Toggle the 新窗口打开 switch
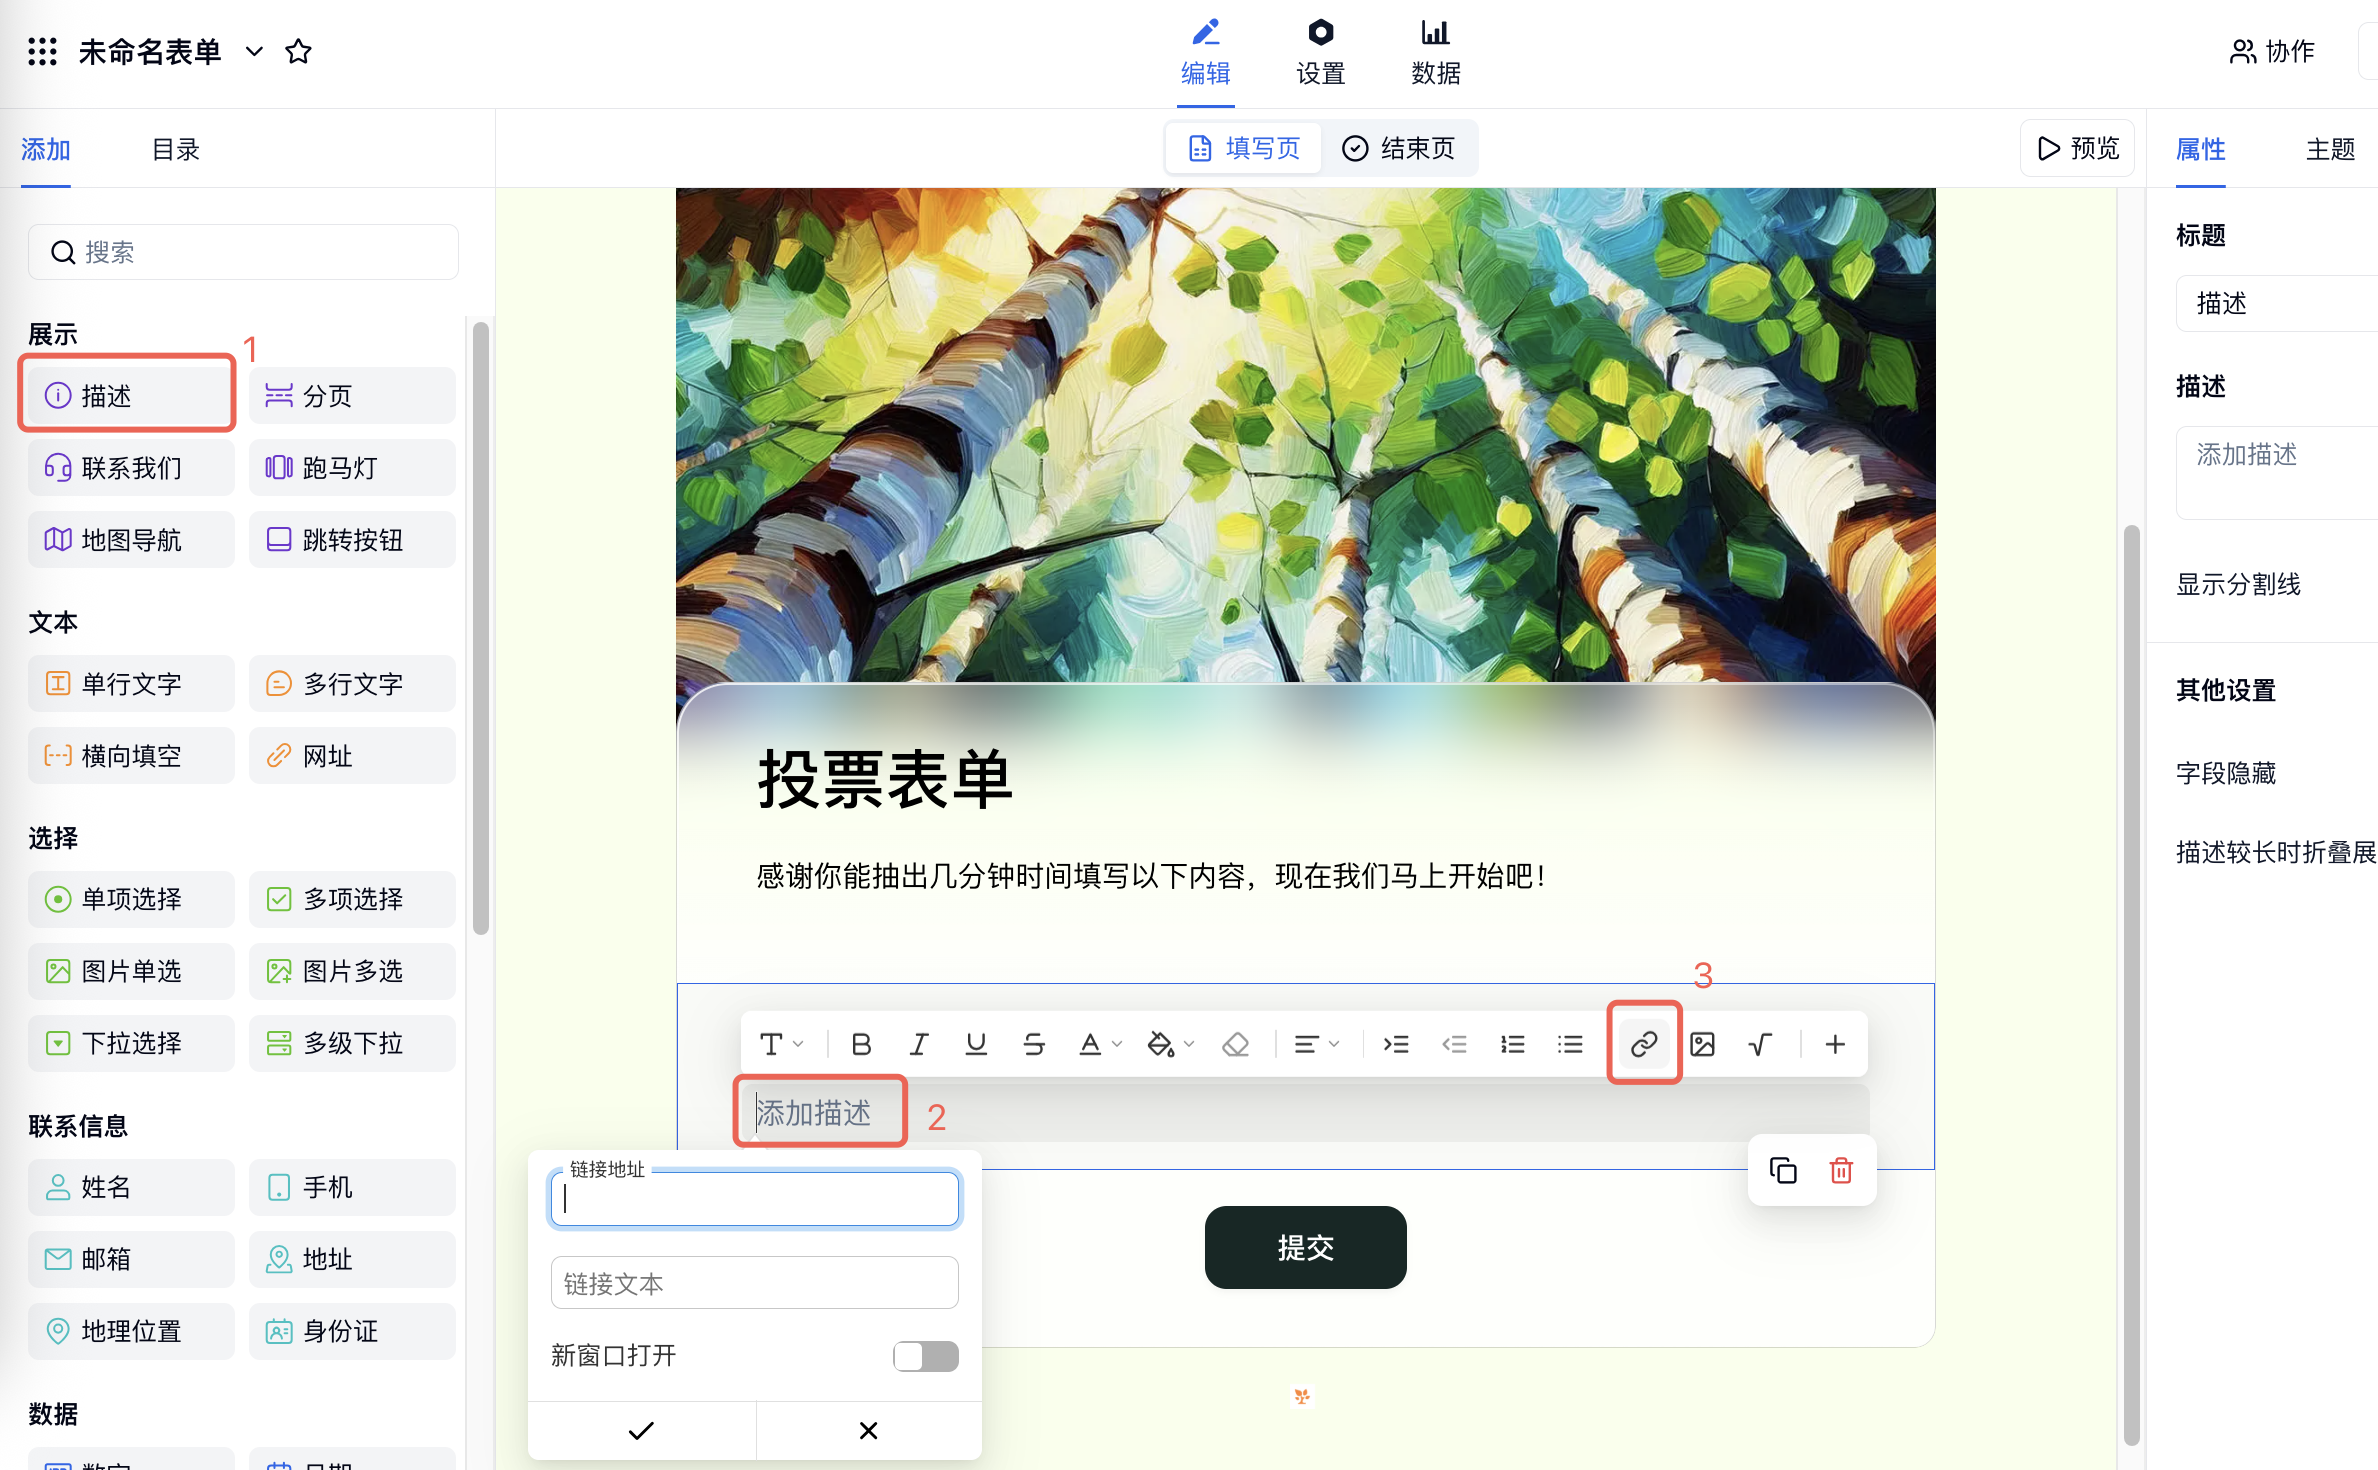2378x1470 pixels. click(926, 1356)
